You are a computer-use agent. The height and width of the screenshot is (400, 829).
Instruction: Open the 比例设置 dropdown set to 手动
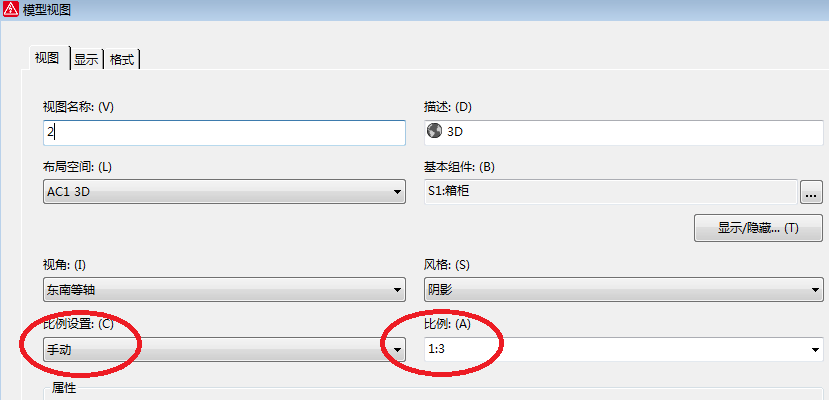(224, 349)
